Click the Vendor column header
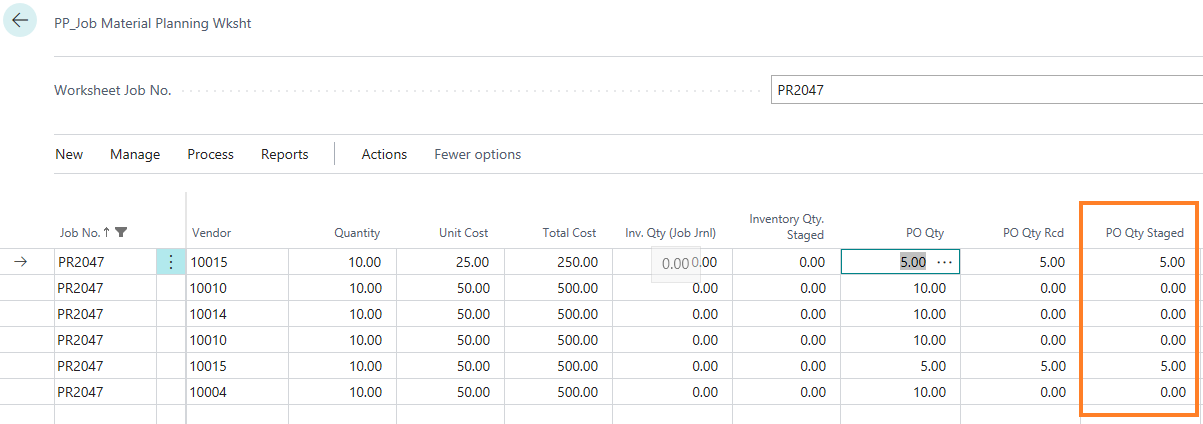The image size is (1203, 424). (x=211, y=233)
